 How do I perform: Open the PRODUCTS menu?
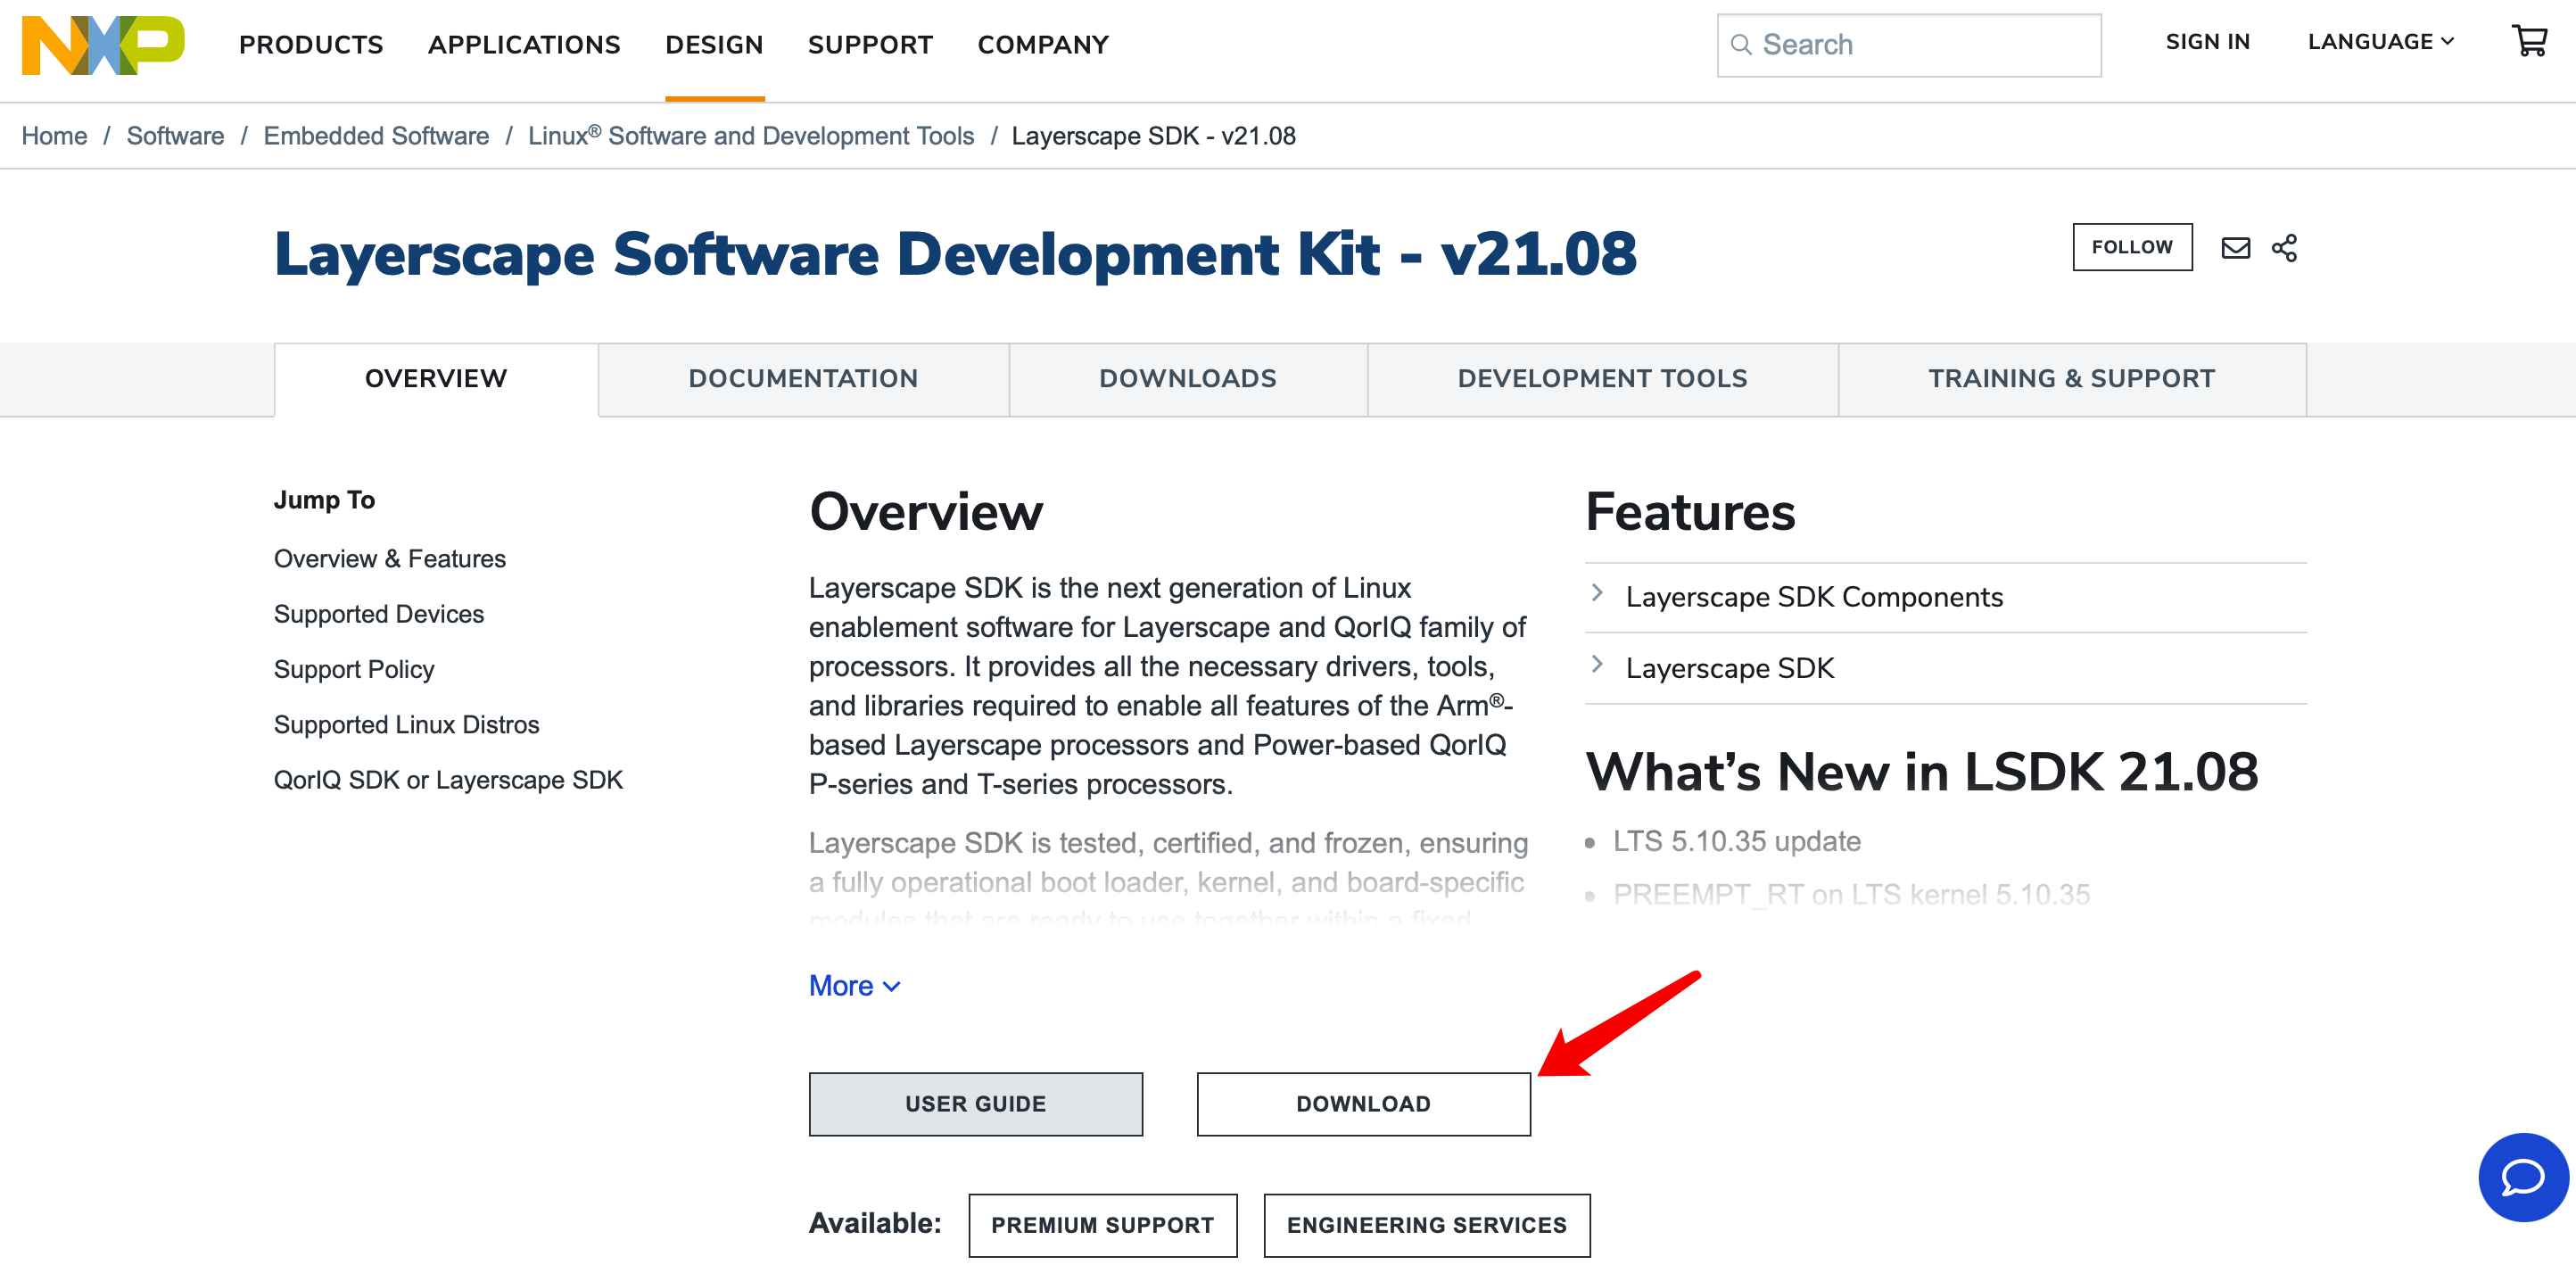coord(311,45)
